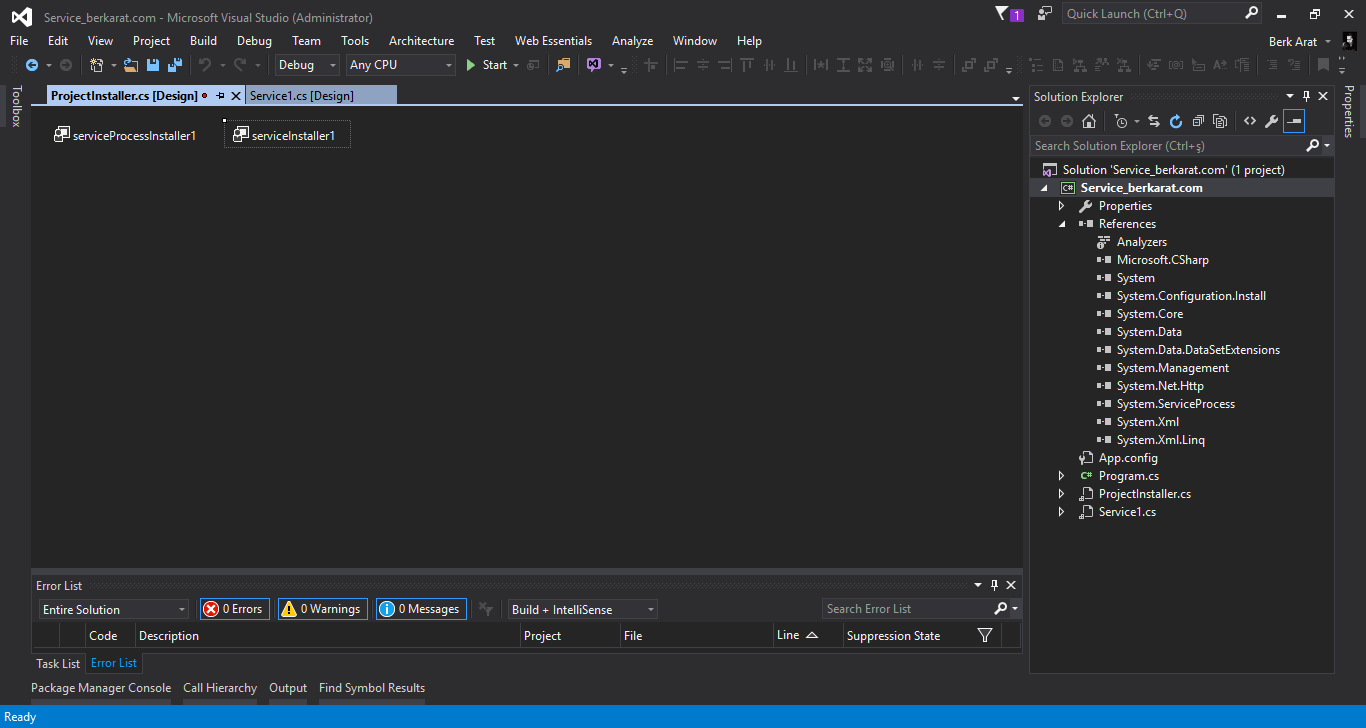Open the Entire Solution scope dropdown
This screenshot has height=728, width=1366.
pyautogui.click(x=114, y=609)
